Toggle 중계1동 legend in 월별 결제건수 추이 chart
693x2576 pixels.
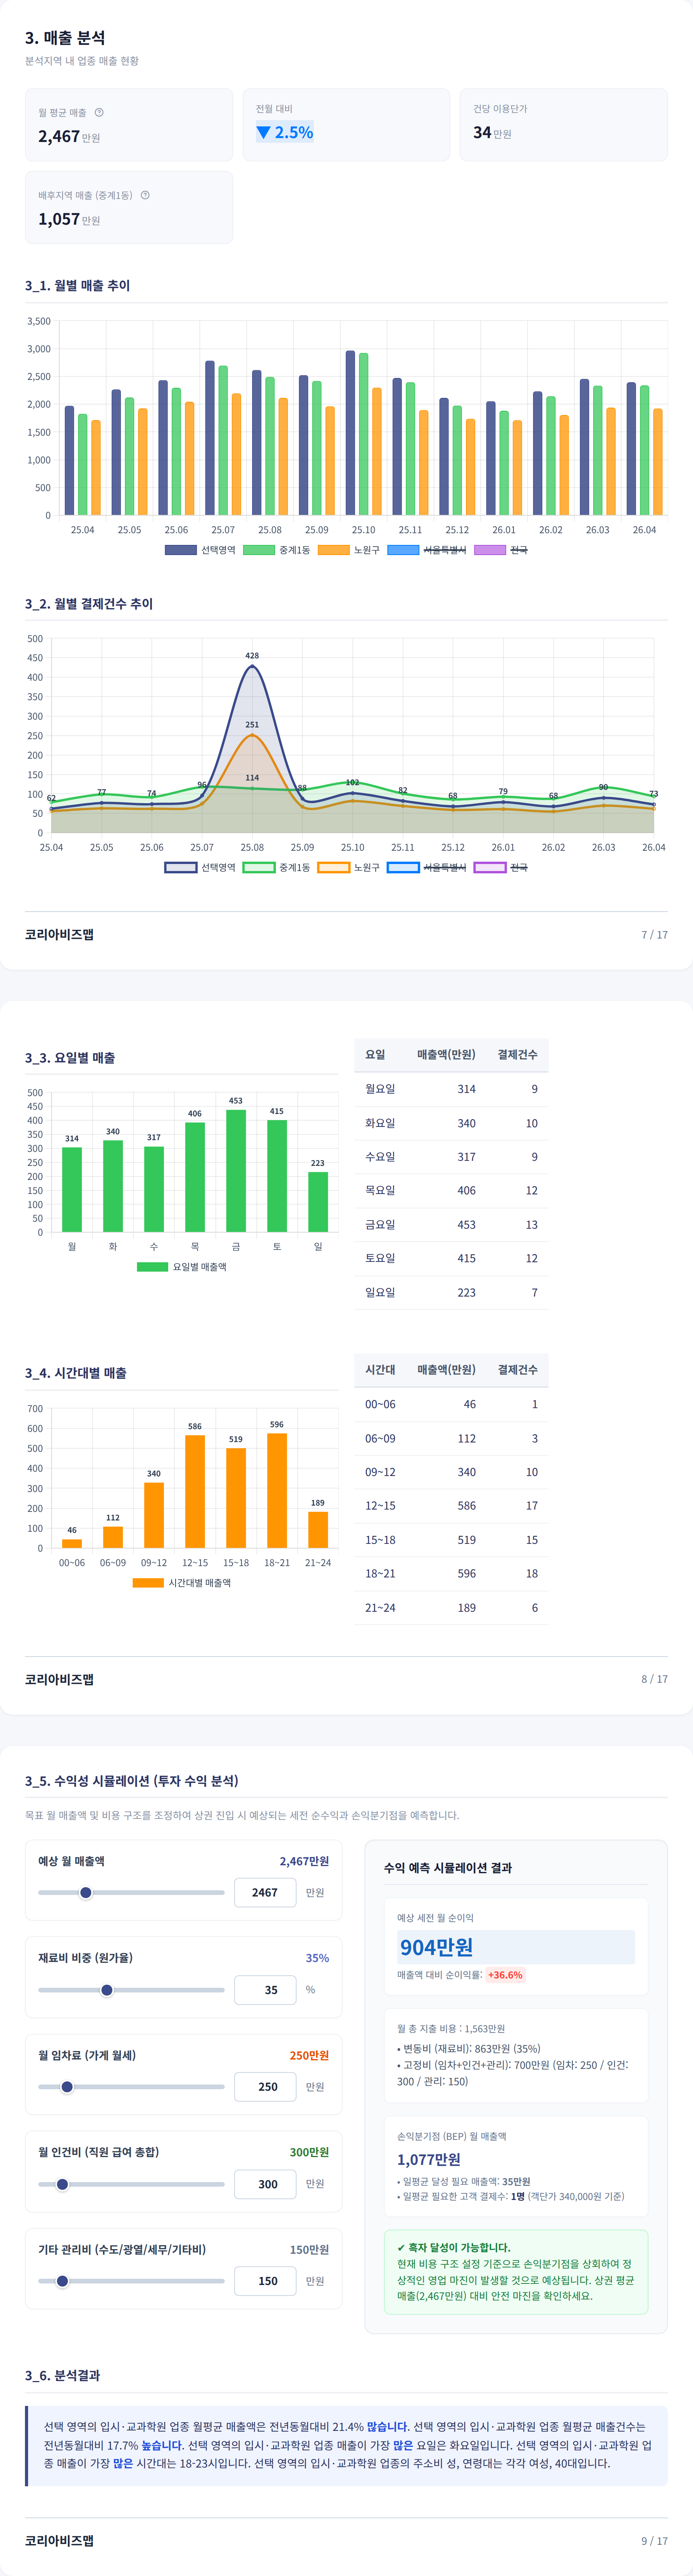277,867
